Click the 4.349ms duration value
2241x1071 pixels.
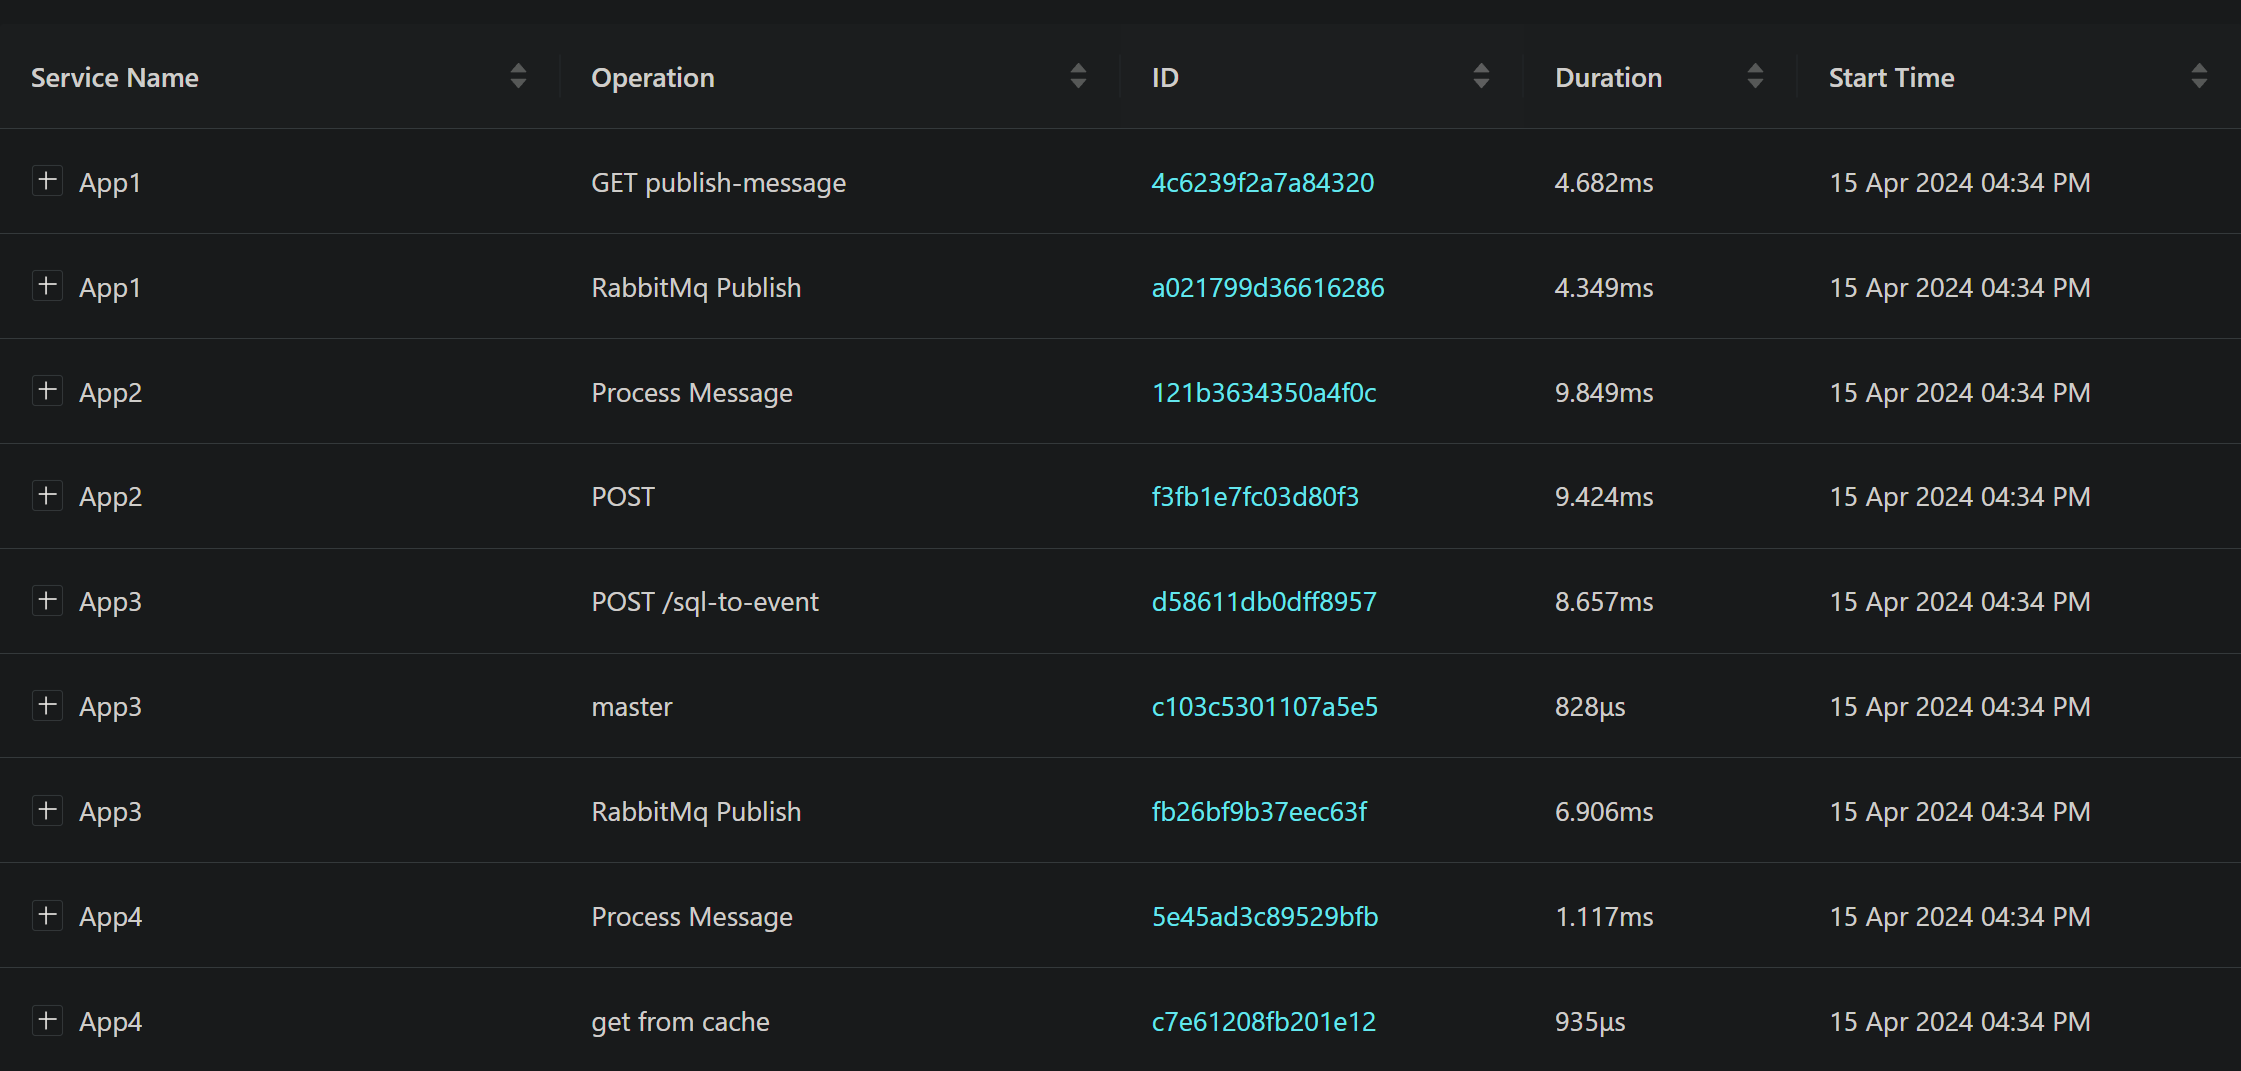(x=1604, y=288)
